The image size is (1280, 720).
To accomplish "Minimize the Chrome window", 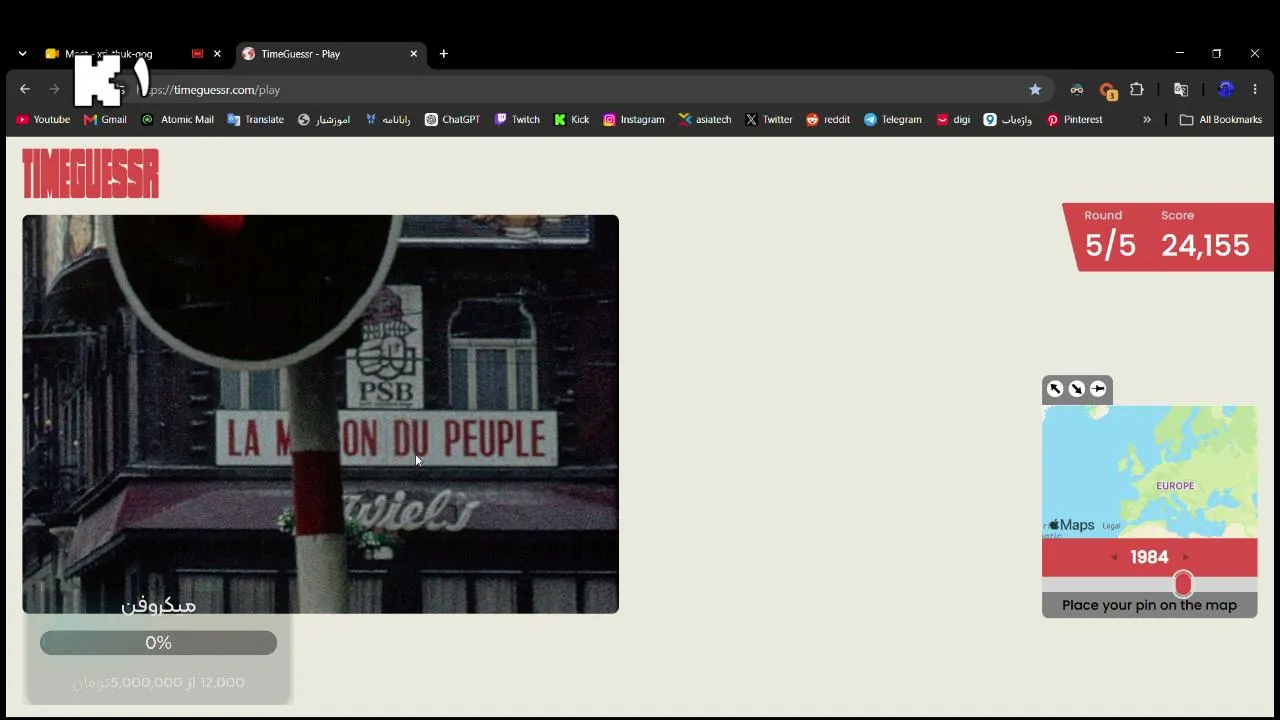I will (1180, 53).
